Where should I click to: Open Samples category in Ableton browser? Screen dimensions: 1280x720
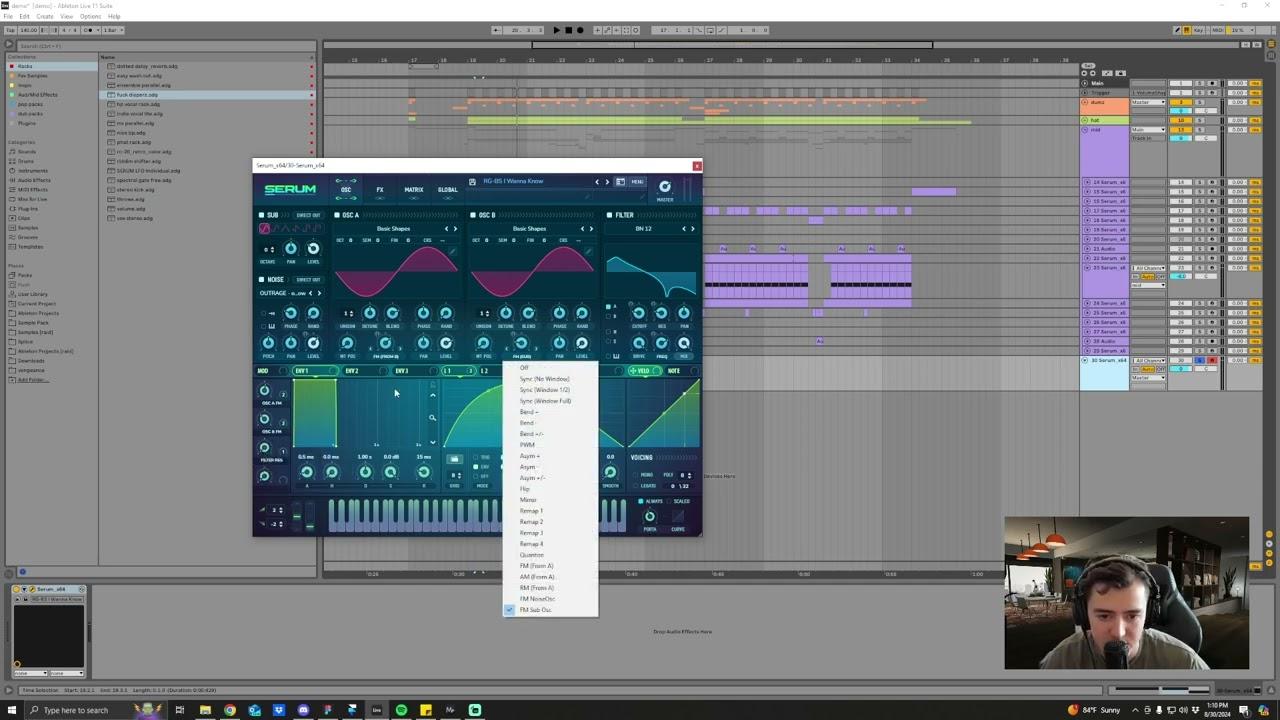(x=27, y=227)
